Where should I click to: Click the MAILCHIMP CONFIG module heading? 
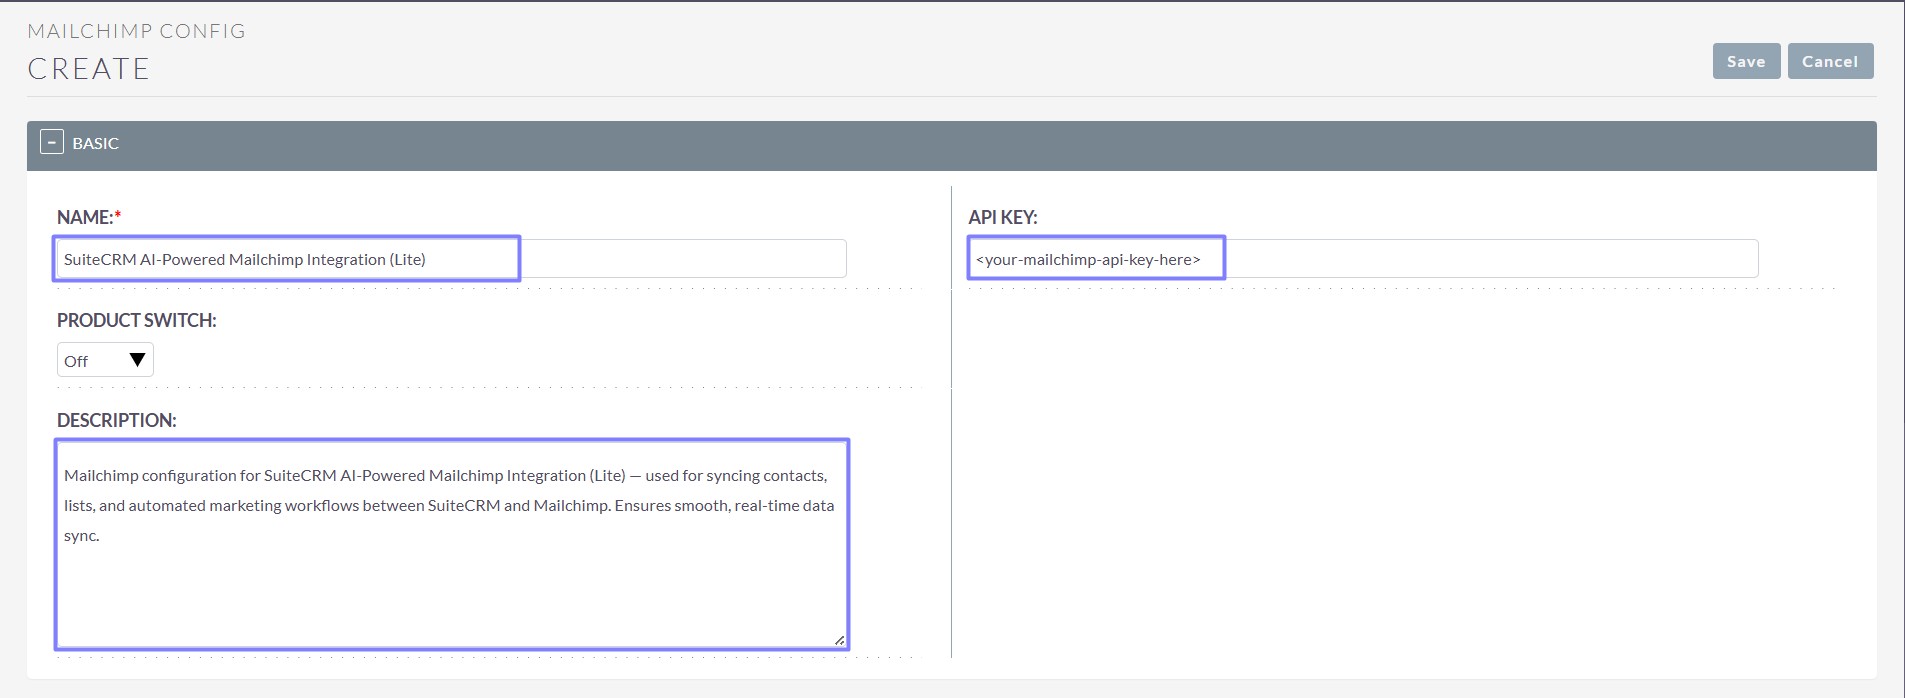136,31
